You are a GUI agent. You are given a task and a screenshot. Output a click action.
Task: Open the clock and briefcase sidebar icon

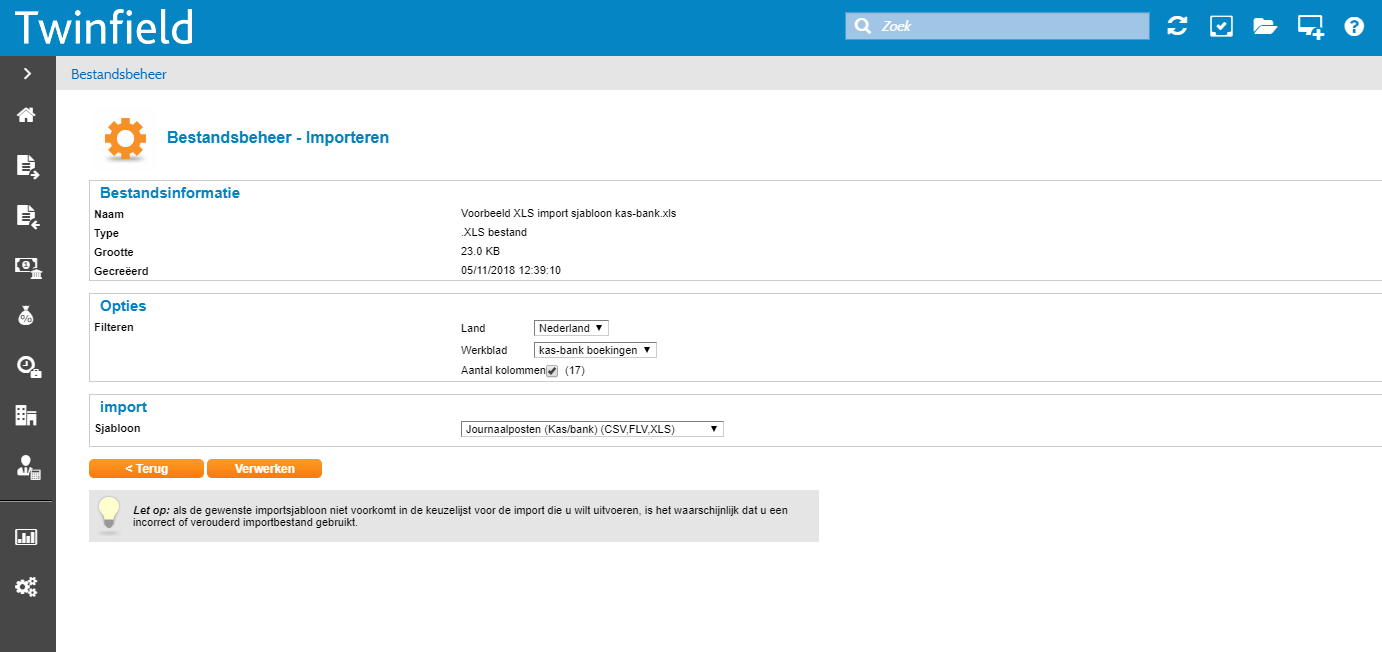point(27,367)
